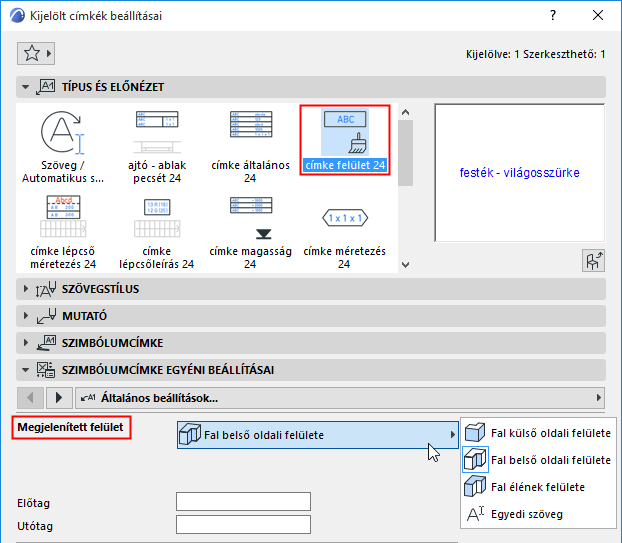This screenshot has width=622, height=543.
Task: Open the Általános beállítások page dropdown
Action: click(x=340, y=397)
